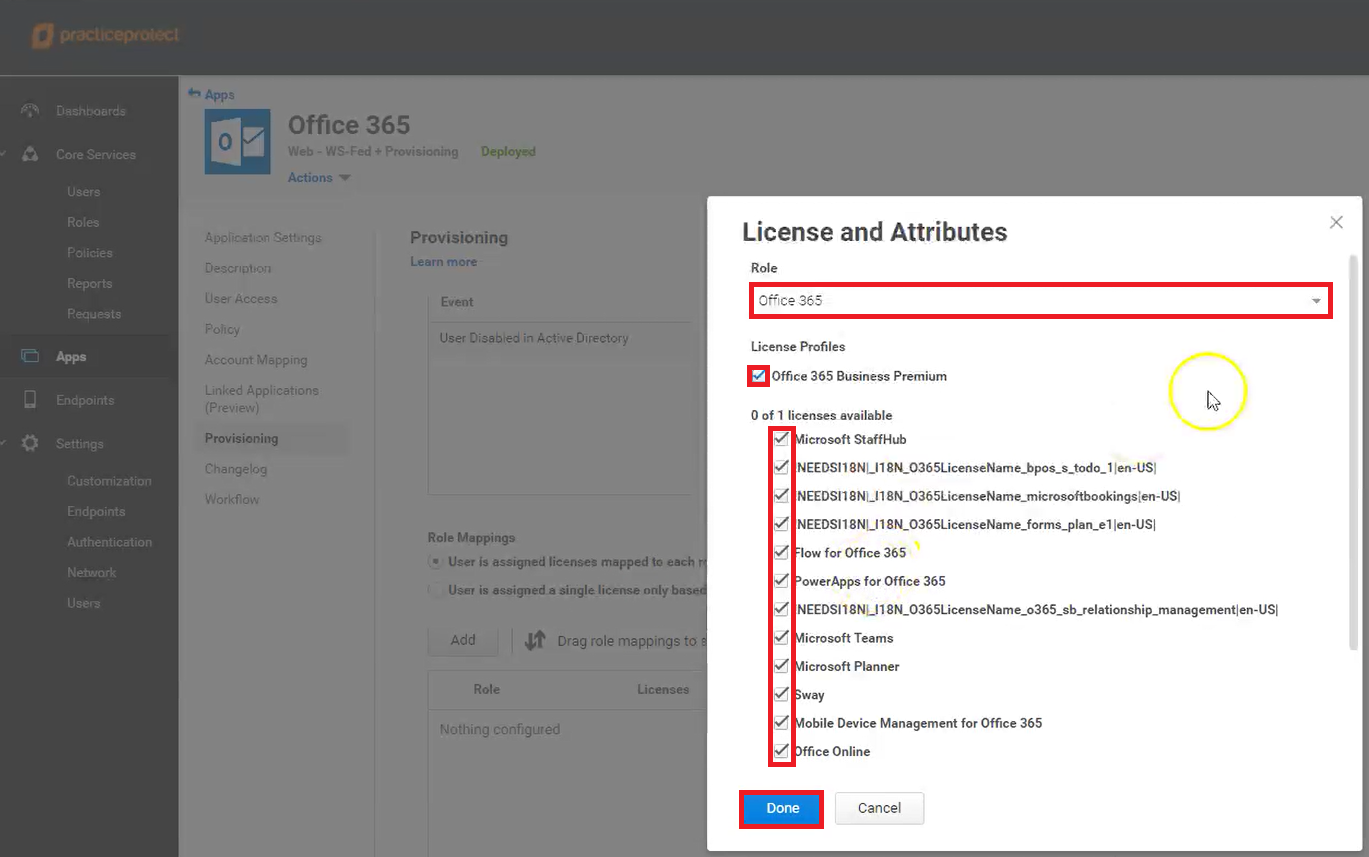Viewport: 1369px width, 857px height.
Task: Open Network under Settings
Action: (92, 572)
